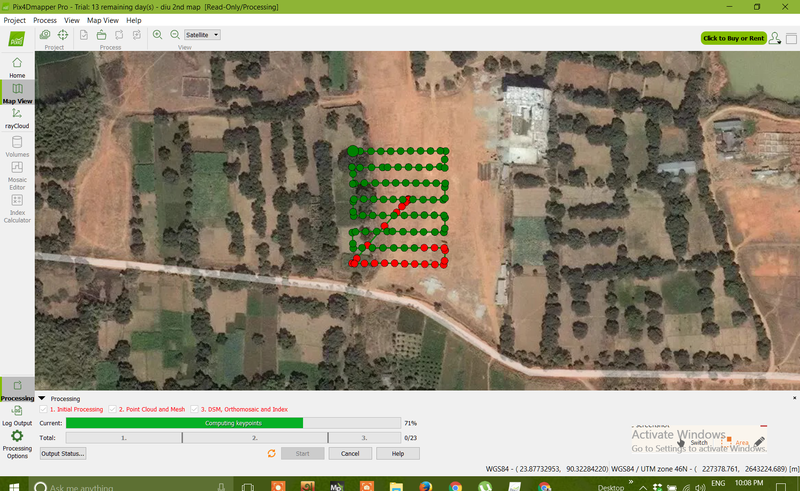Open the rayCloud view in sidebar
This screenshot has width=800, height=491.
point(17,118)
